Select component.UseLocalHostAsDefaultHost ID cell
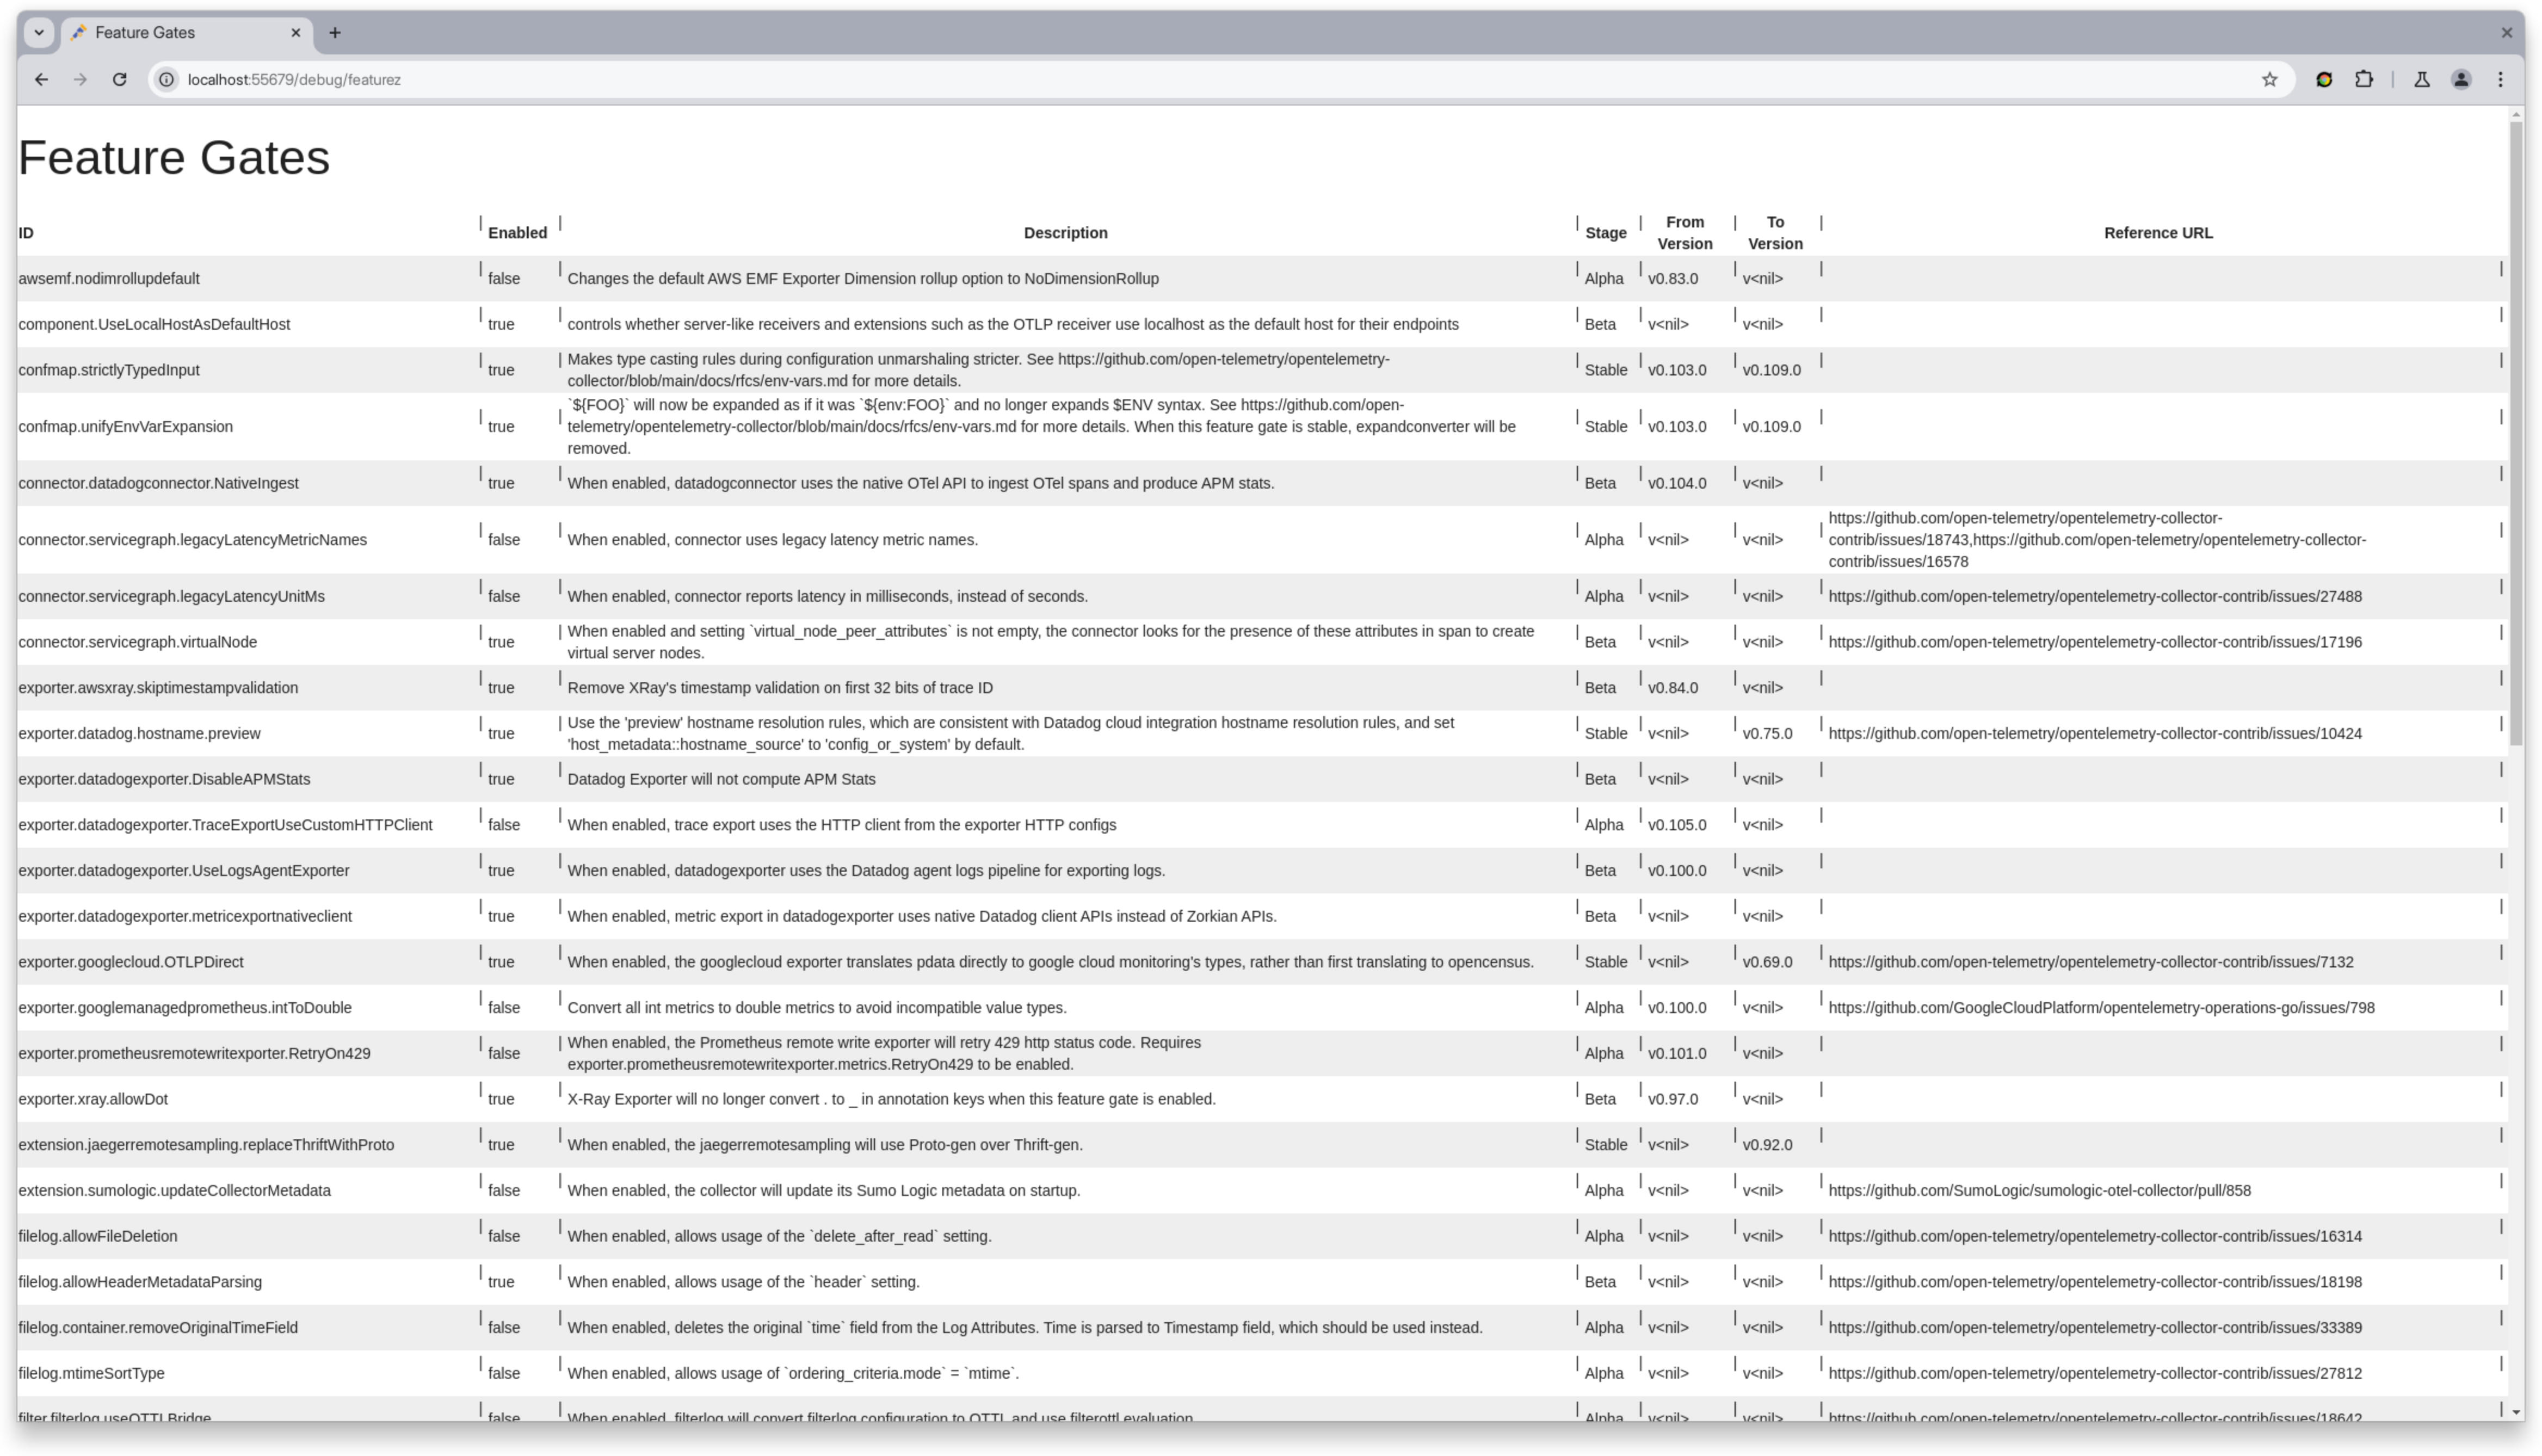This screenshot has height=1456, width=2542. [154, 325]
